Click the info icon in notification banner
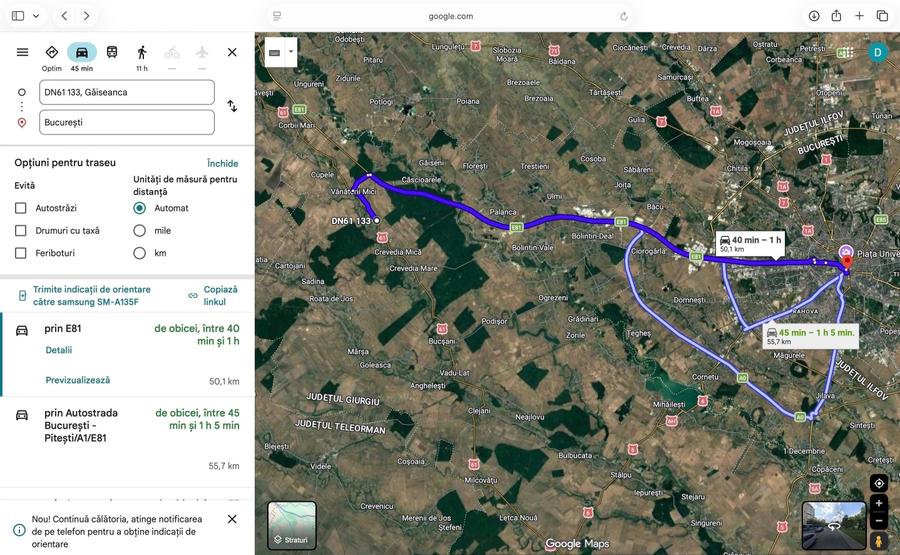The image size is (900, 555). [19, 530]
